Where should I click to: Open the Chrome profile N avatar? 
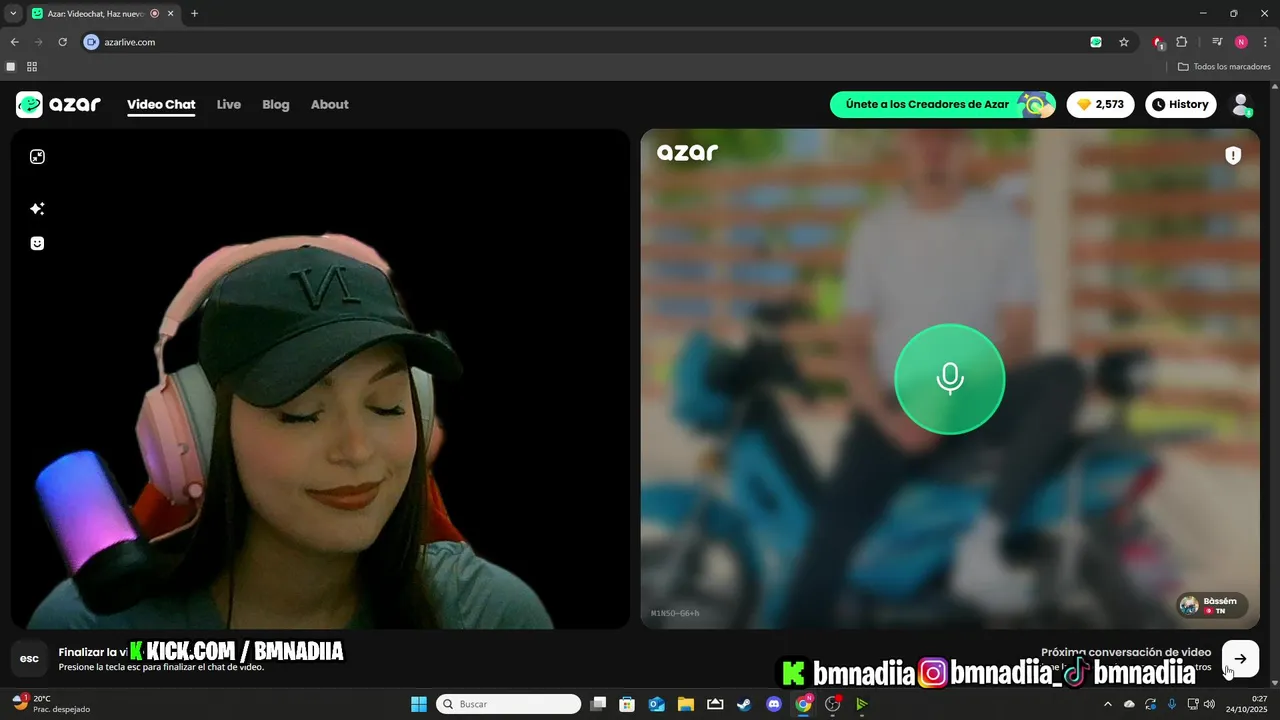[1241, 42]
